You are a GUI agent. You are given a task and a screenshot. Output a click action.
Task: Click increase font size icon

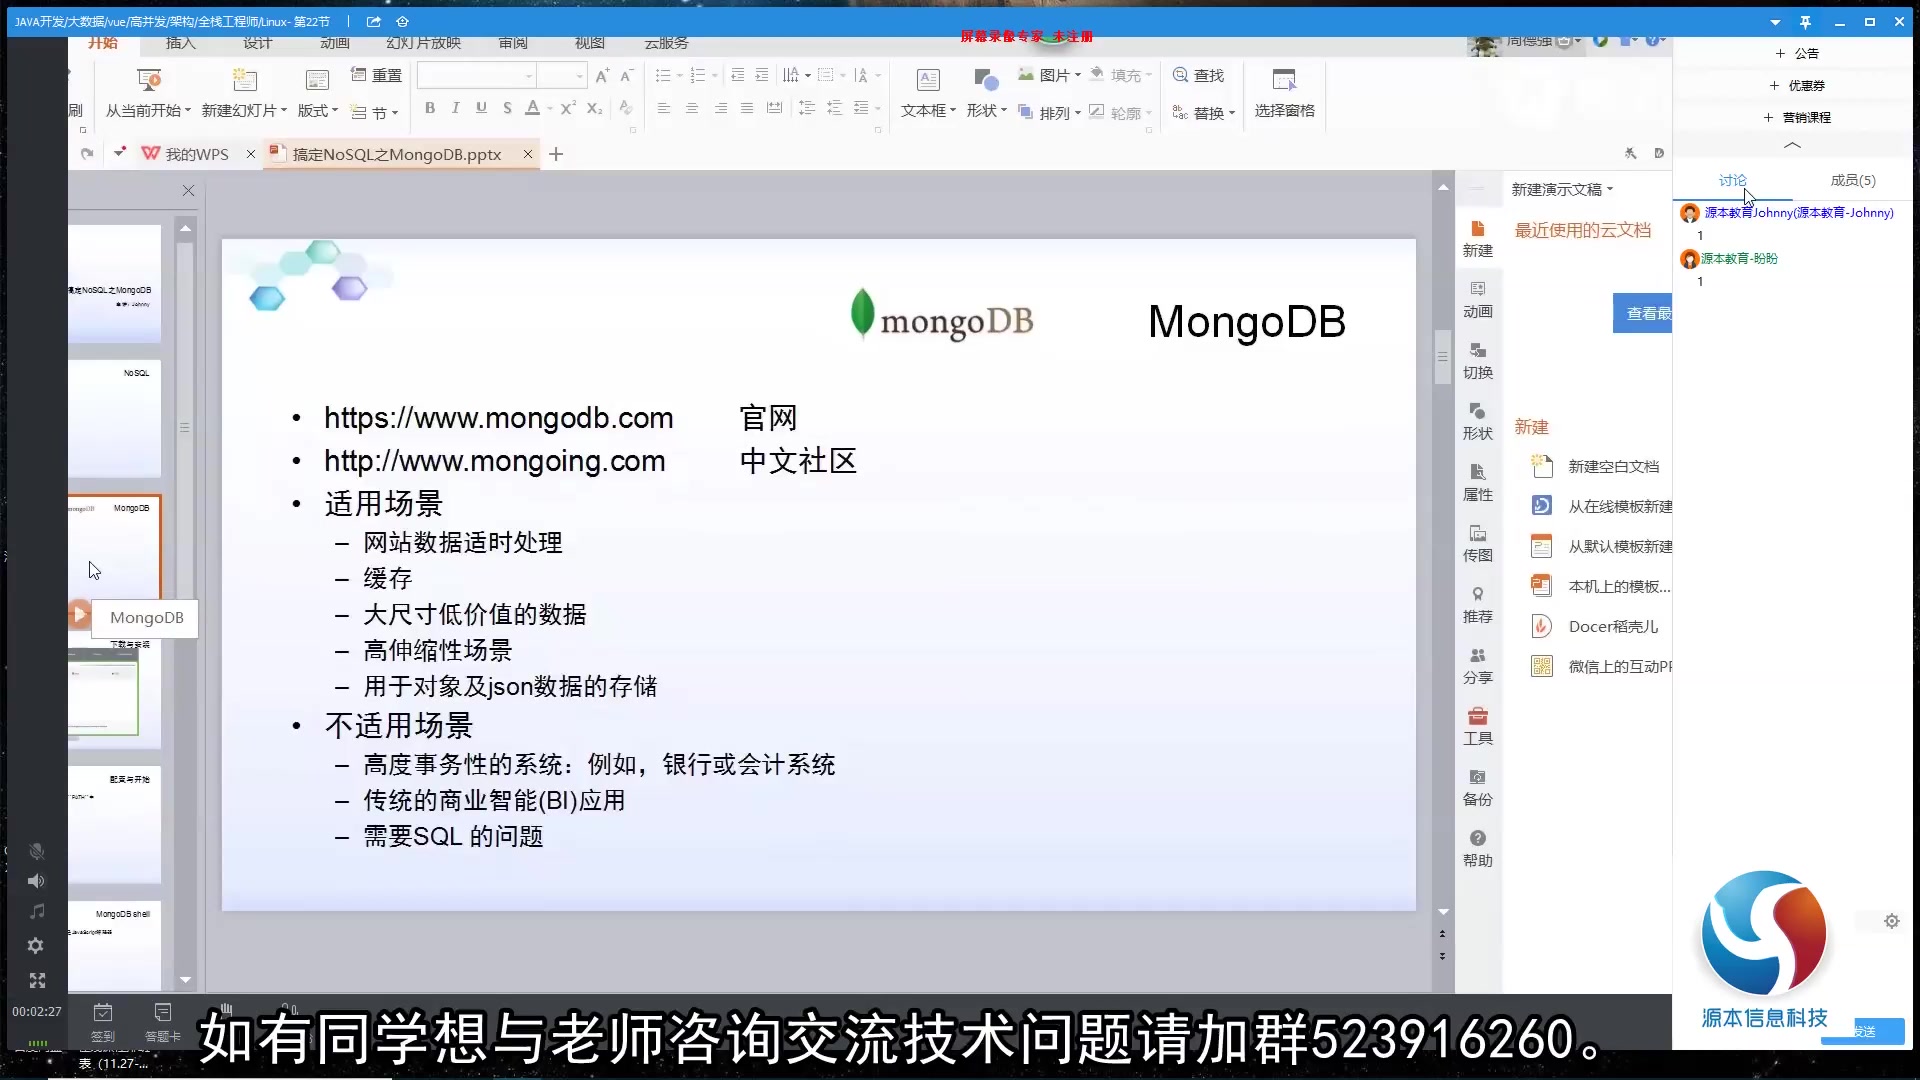click(602, 75)
